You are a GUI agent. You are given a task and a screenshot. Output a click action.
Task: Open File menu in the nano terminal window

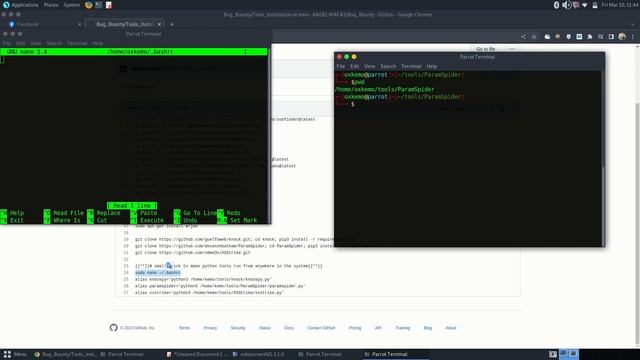[x=7, y=43]
